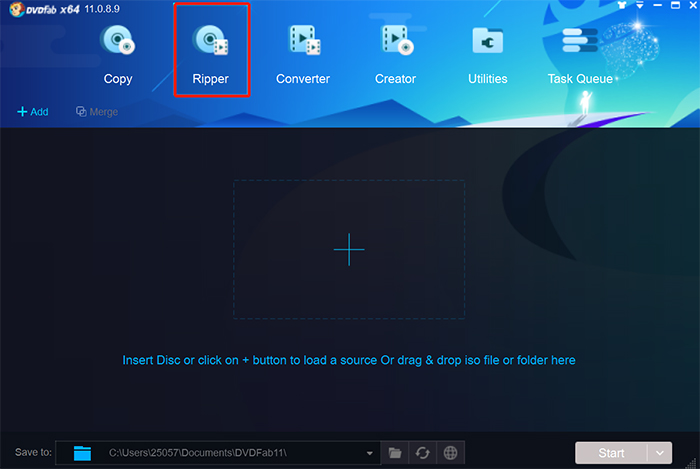
Task: Click the output folder path field
Action: tap(218, 453)
